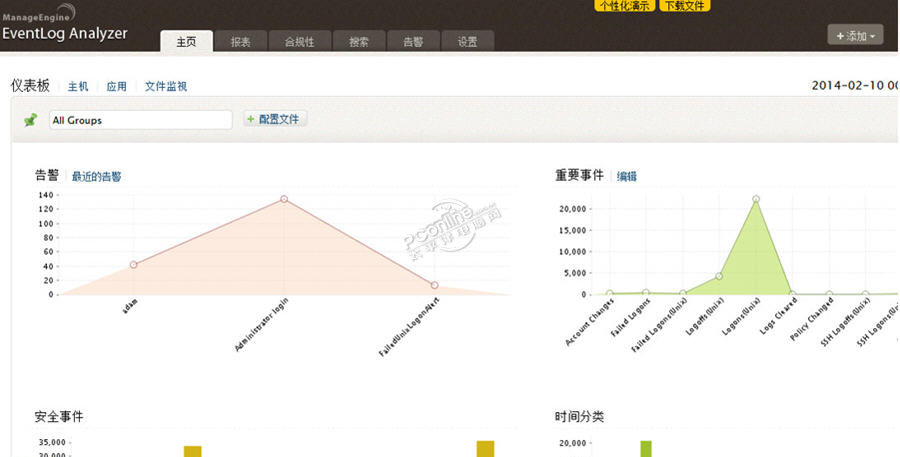The height and width of the screenshot is (457, 900).
Task: Open the 文件监视 dashboard link
Action: point(166,87)
